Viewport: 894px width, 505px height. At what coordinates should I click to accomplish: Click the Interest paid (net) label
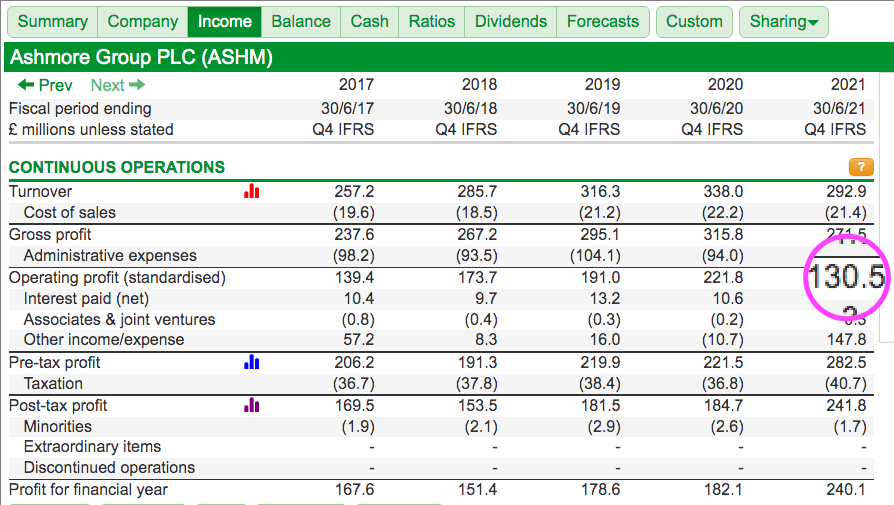click(x=86, y=299)
